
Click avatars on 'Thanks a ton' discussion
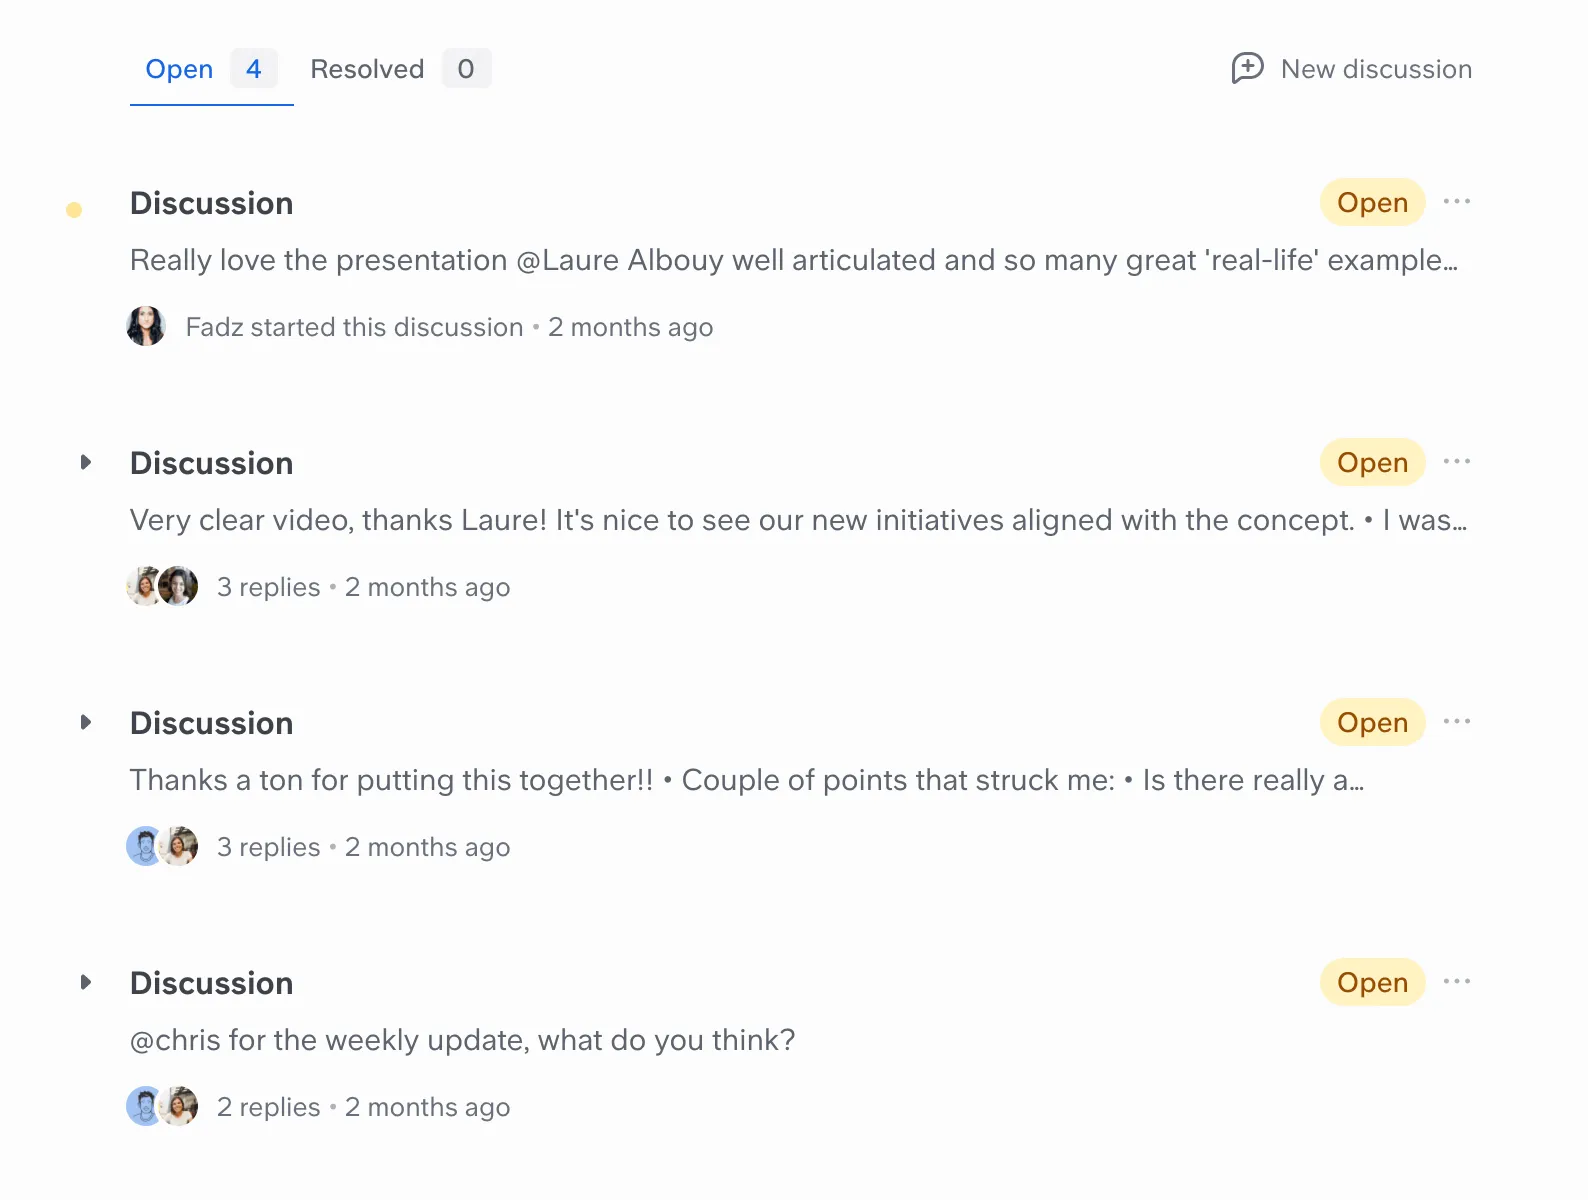(x=162, y=846)
